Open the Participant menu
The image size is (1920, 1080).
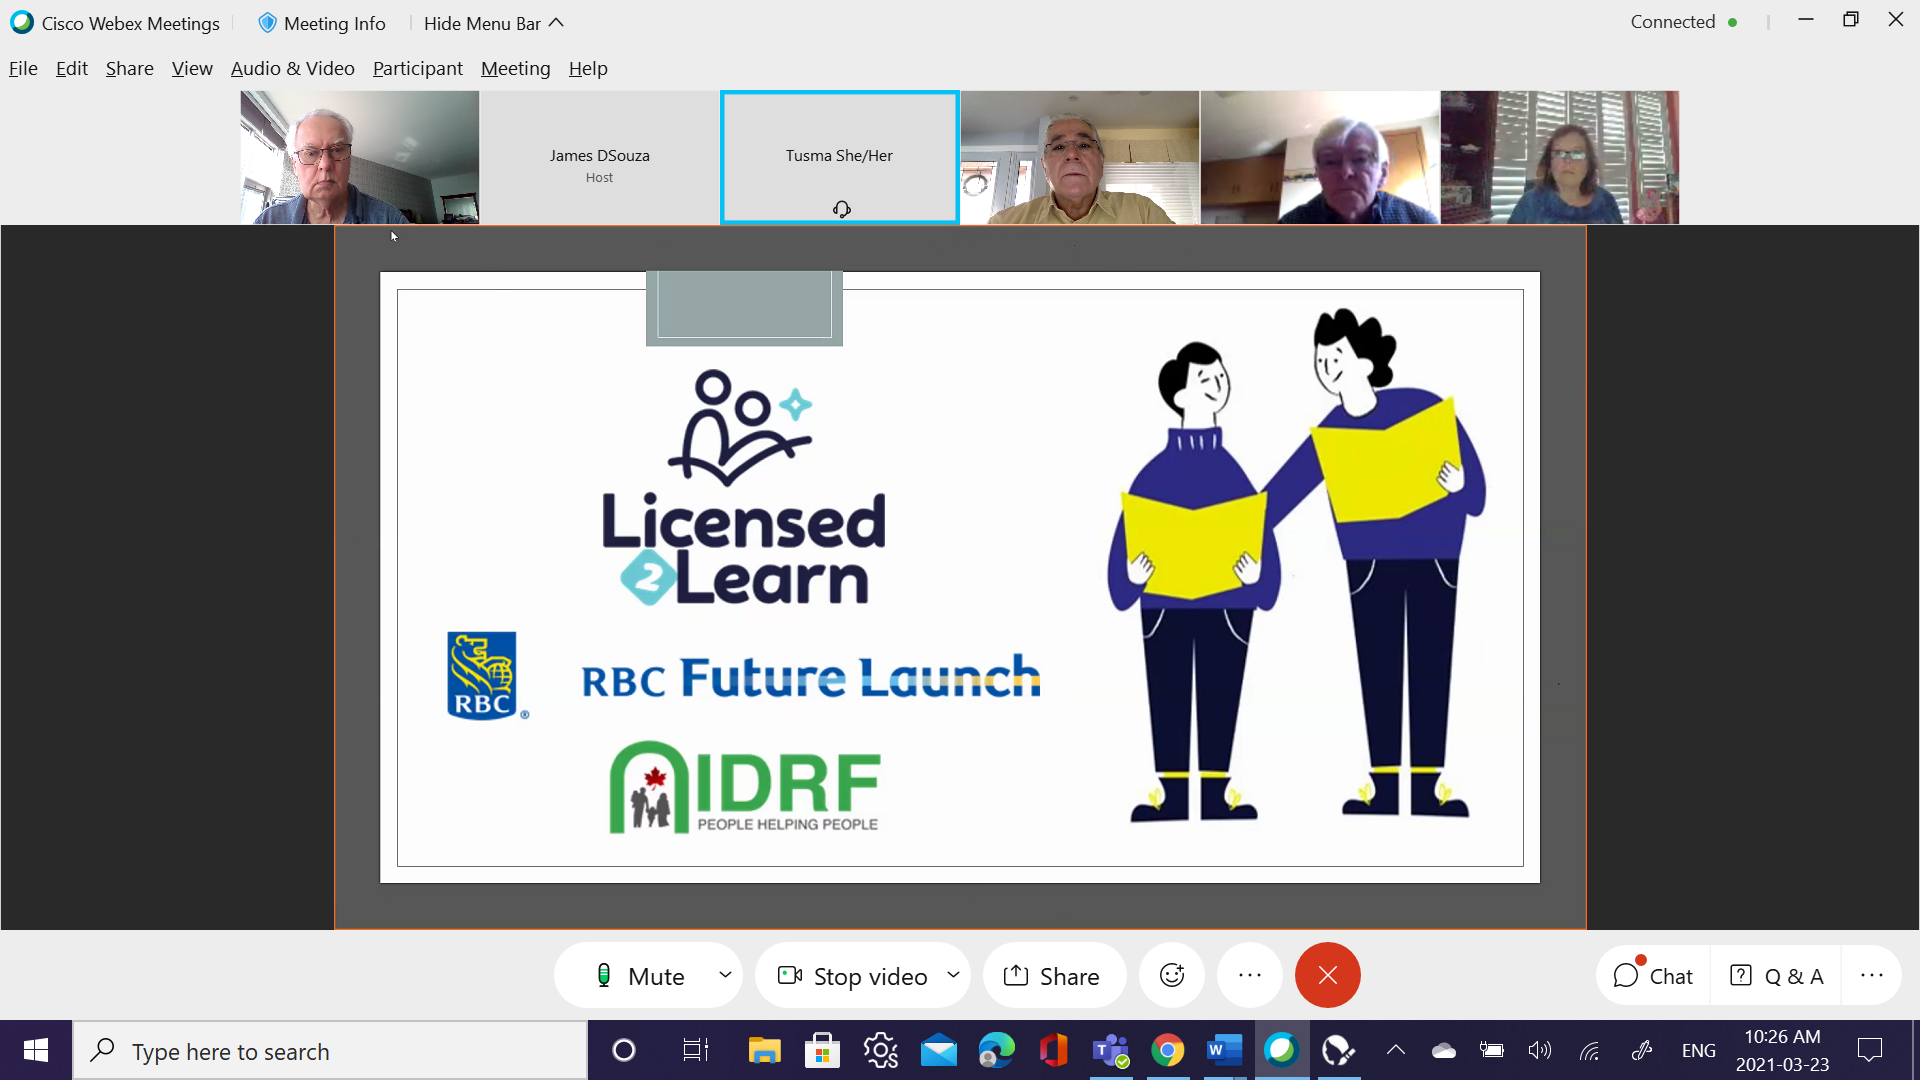(x=417, y=68)
